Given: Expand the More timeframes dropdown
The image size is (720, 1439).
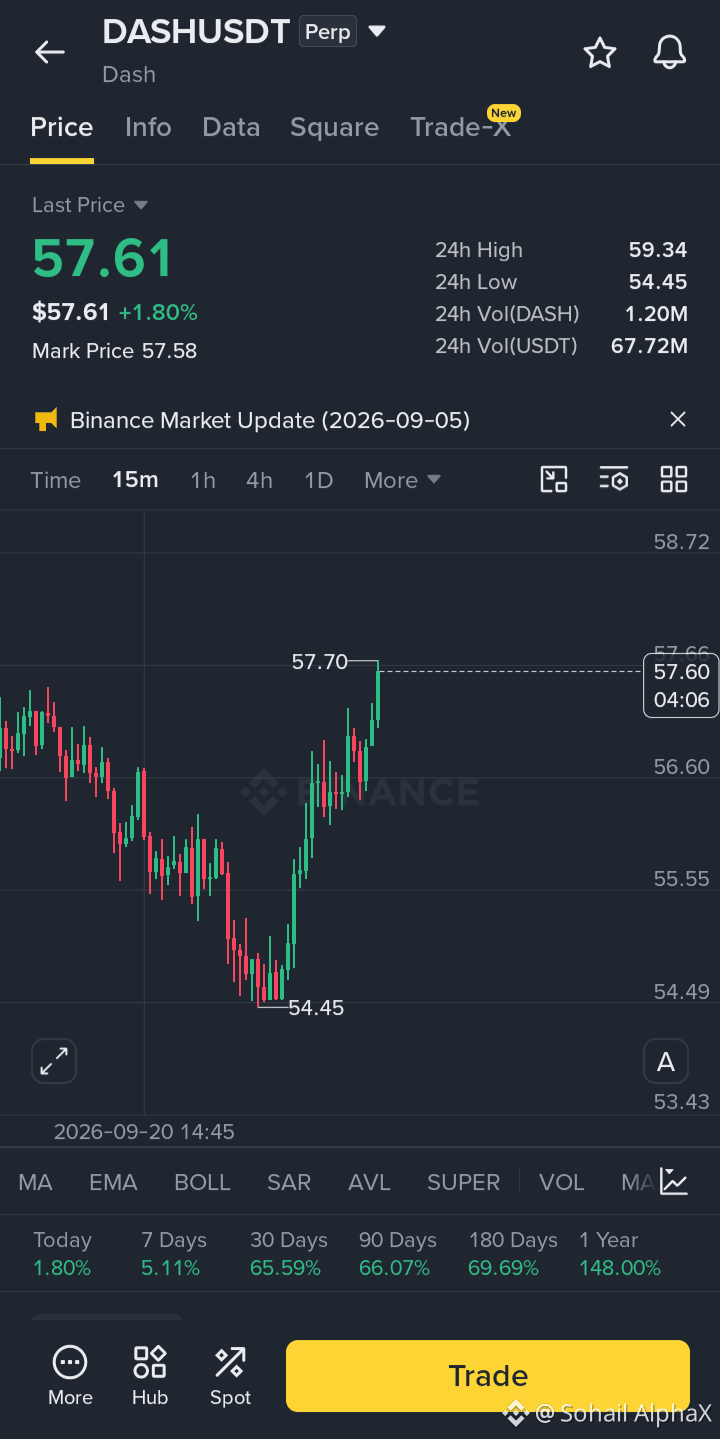Looking at the screenshot, I should [x=402, y=480].
